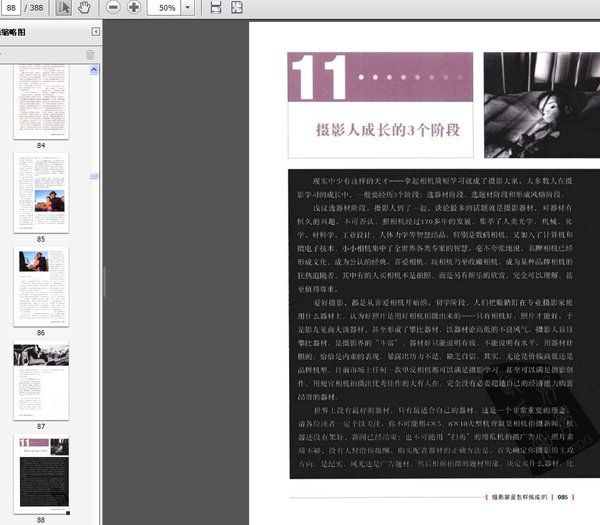Open page 85 thumbnail
The height and width of the screenshot is (525, 600).
click(x=41, y=193)
